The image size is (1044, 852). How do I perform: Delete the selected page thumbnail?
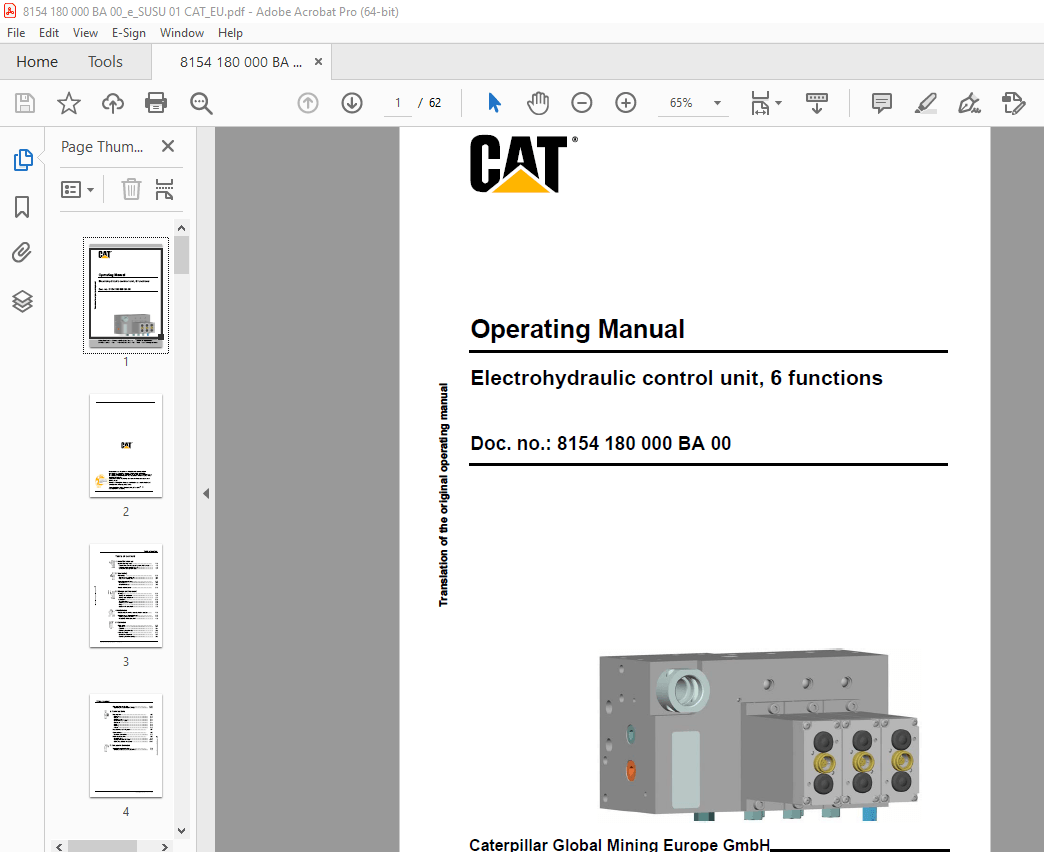click(x=131, y=189)
